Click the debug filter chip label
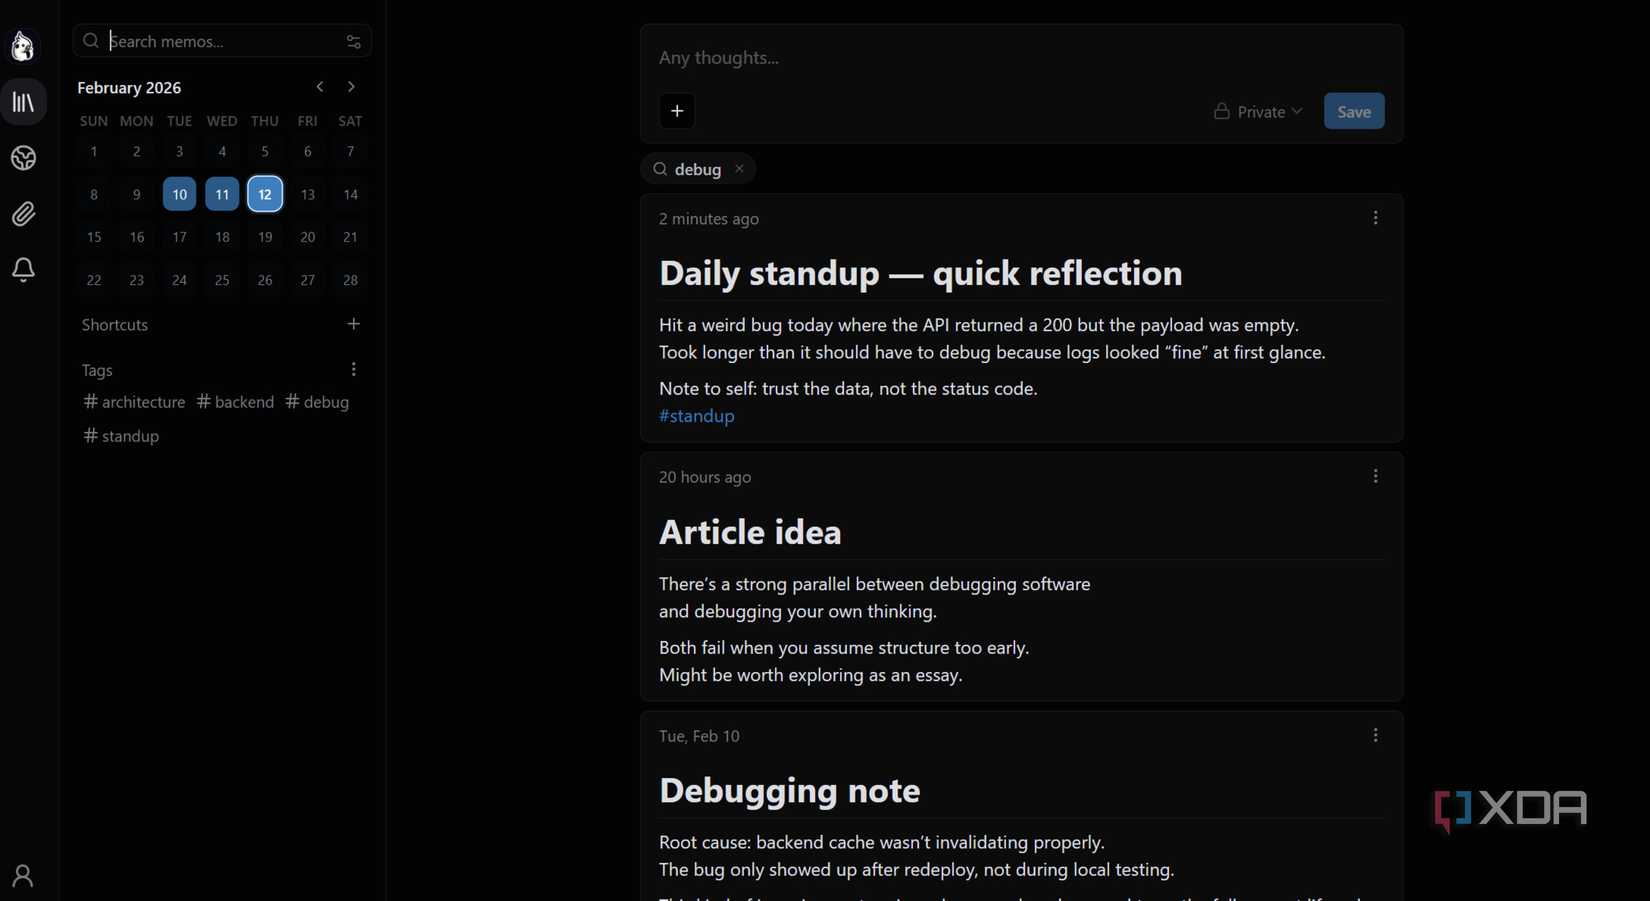The width and height of the screenshot is (1650, 901). [x=698, y=170]
